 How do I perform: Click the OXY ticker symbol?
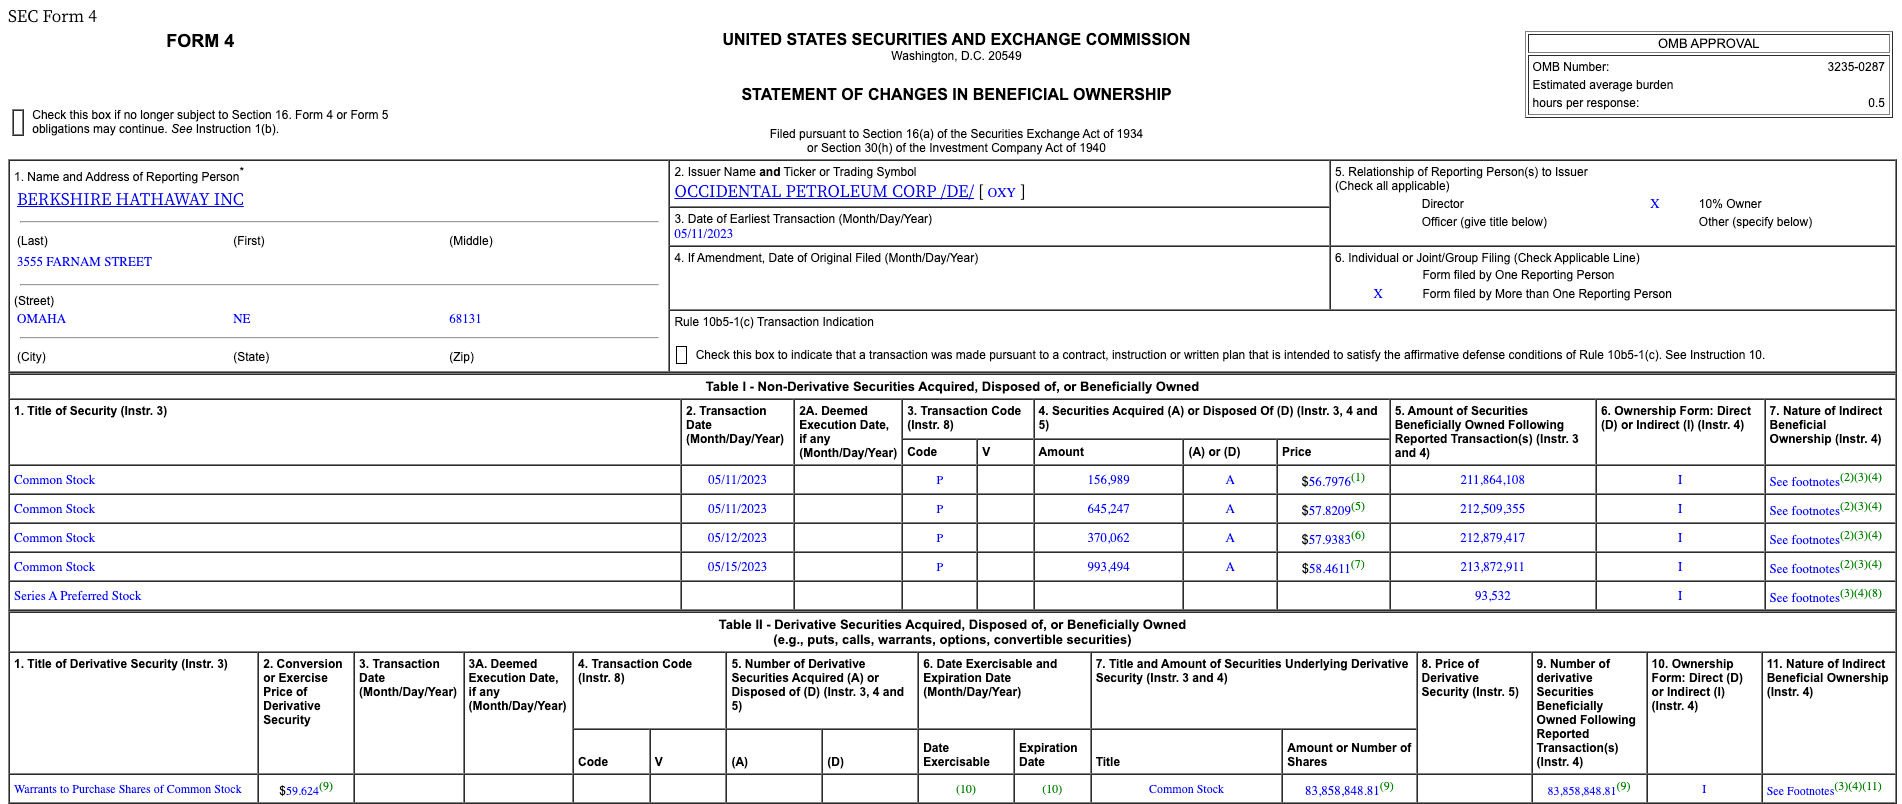1001,192
